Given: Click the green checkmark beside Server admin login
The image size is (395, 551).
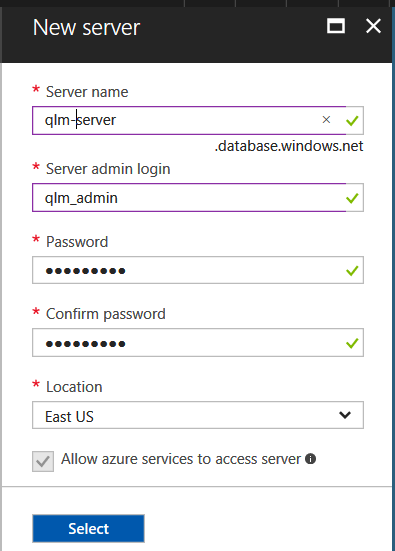Looking at the screenshot, I should [x=352, y=198].
